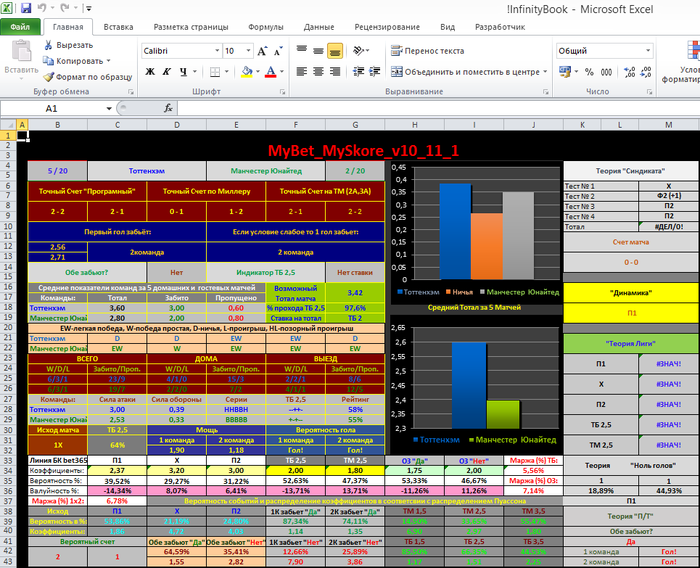Screen dimensions: 700x568
Task: Click the Decrease Decimal icon
Action: pyautogui.click(x=646, y=71)
